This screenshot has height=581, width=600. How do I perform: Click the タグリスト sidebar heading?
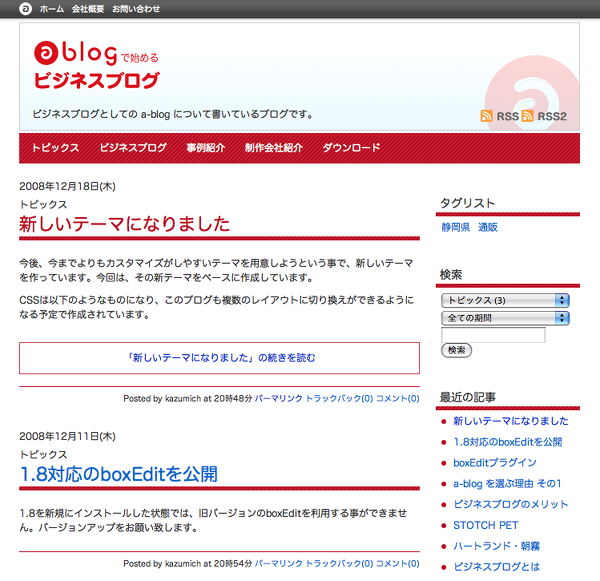coord(467,203)
